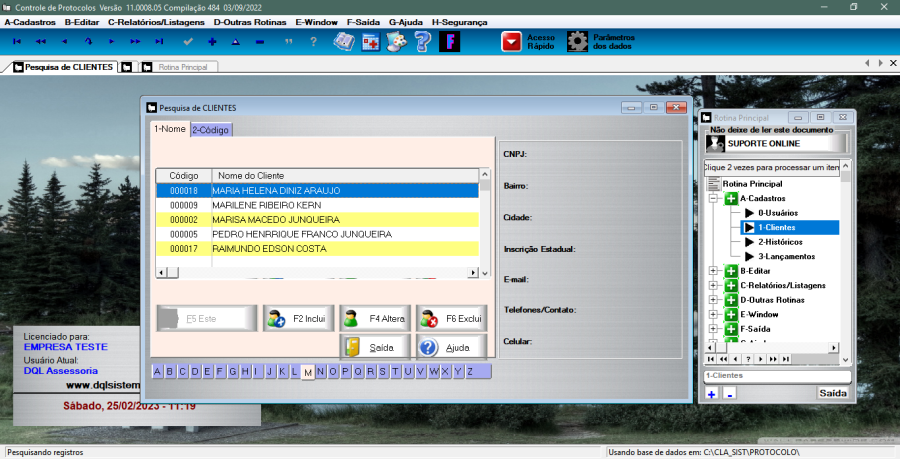The image size is (900, 459).
Task: Switch to the 2-Código tab
Action: coord(211,129)
